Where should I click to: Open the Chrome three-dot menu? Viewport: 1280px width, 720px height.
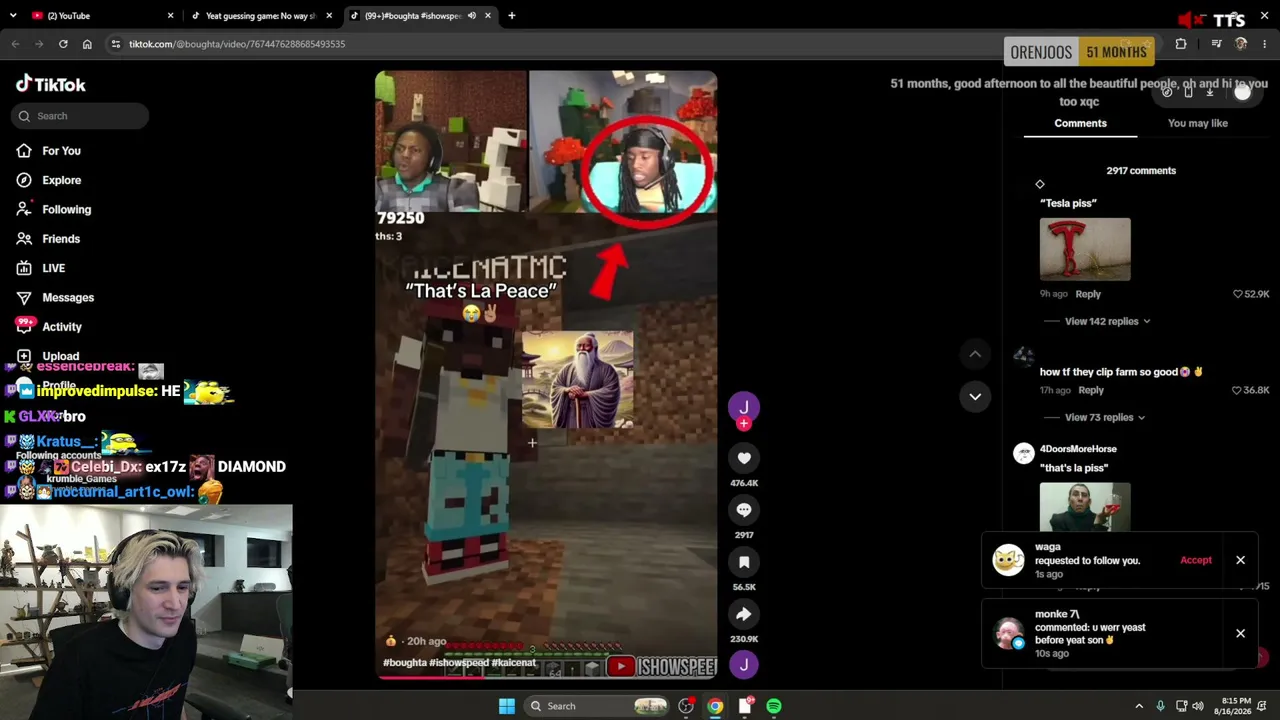pyautogui.click(x=1264, y=44)
